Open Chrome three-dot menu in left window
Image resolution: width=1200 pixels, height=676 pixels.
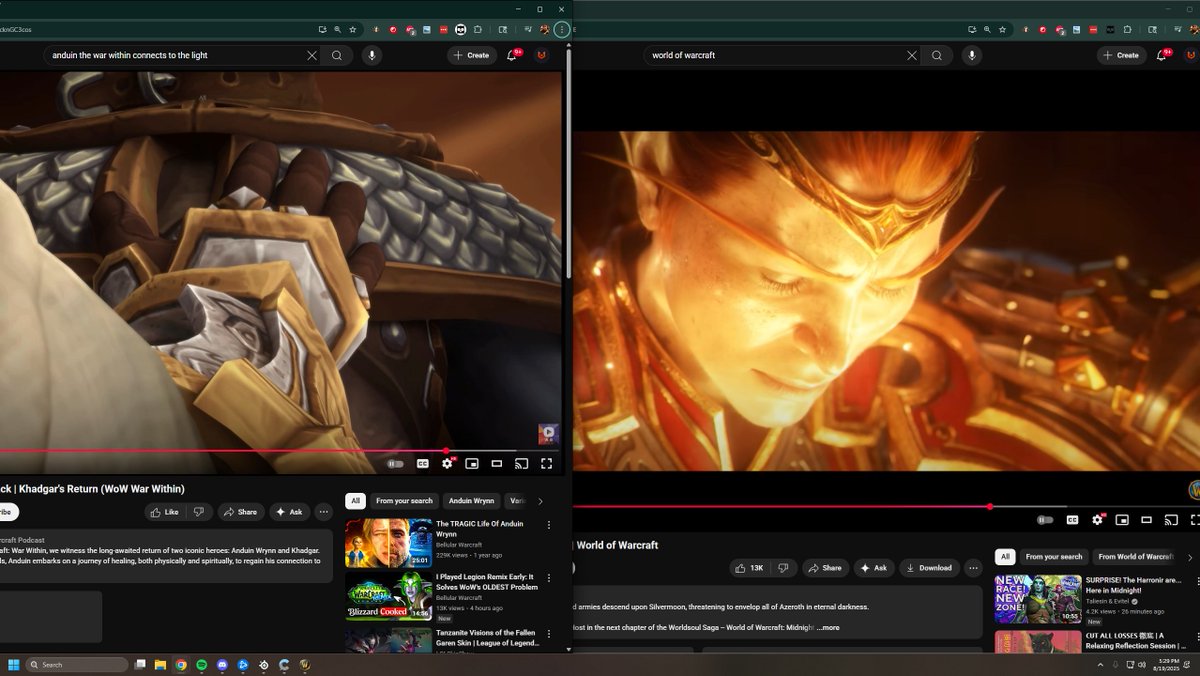(562, 30)
